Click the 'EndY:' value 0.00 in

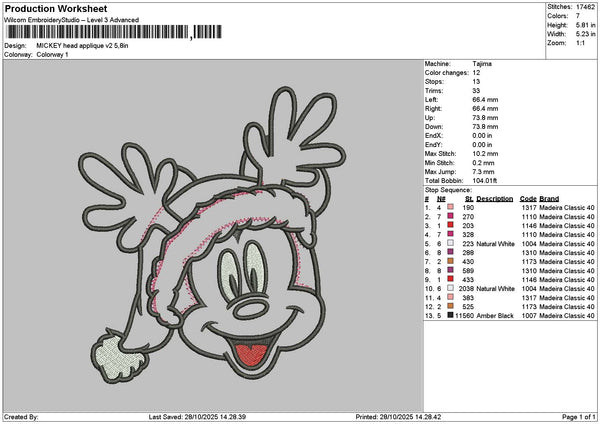pyautogui.click(x=483, y=145)
